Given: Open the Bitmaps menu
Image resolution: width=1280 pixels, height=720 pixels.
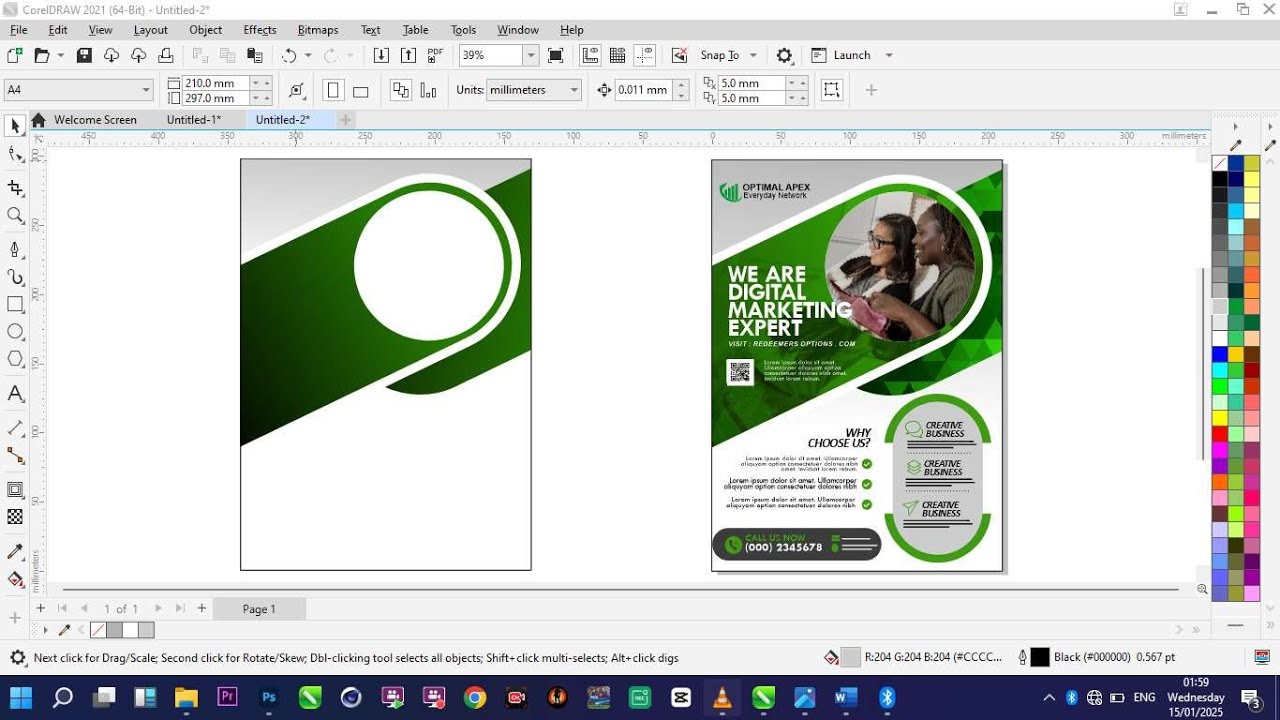Looking at the screenshot, I should click(318, 30).
